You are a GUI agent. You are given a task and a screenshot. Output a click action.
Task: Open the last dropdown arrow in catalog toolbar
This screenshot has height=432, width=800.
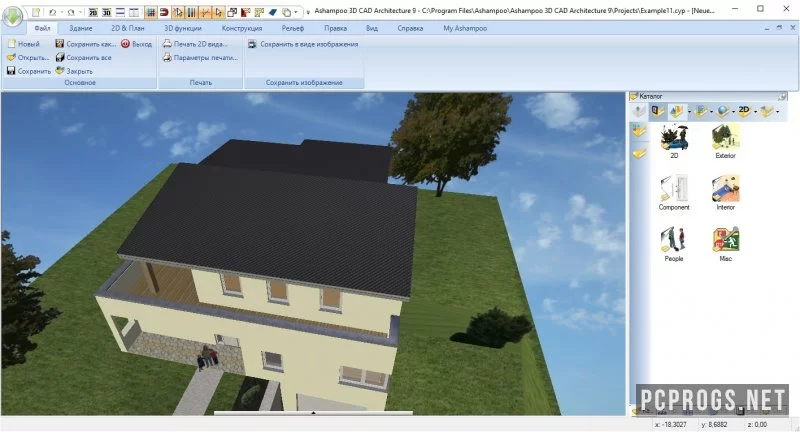coord(777,112)
